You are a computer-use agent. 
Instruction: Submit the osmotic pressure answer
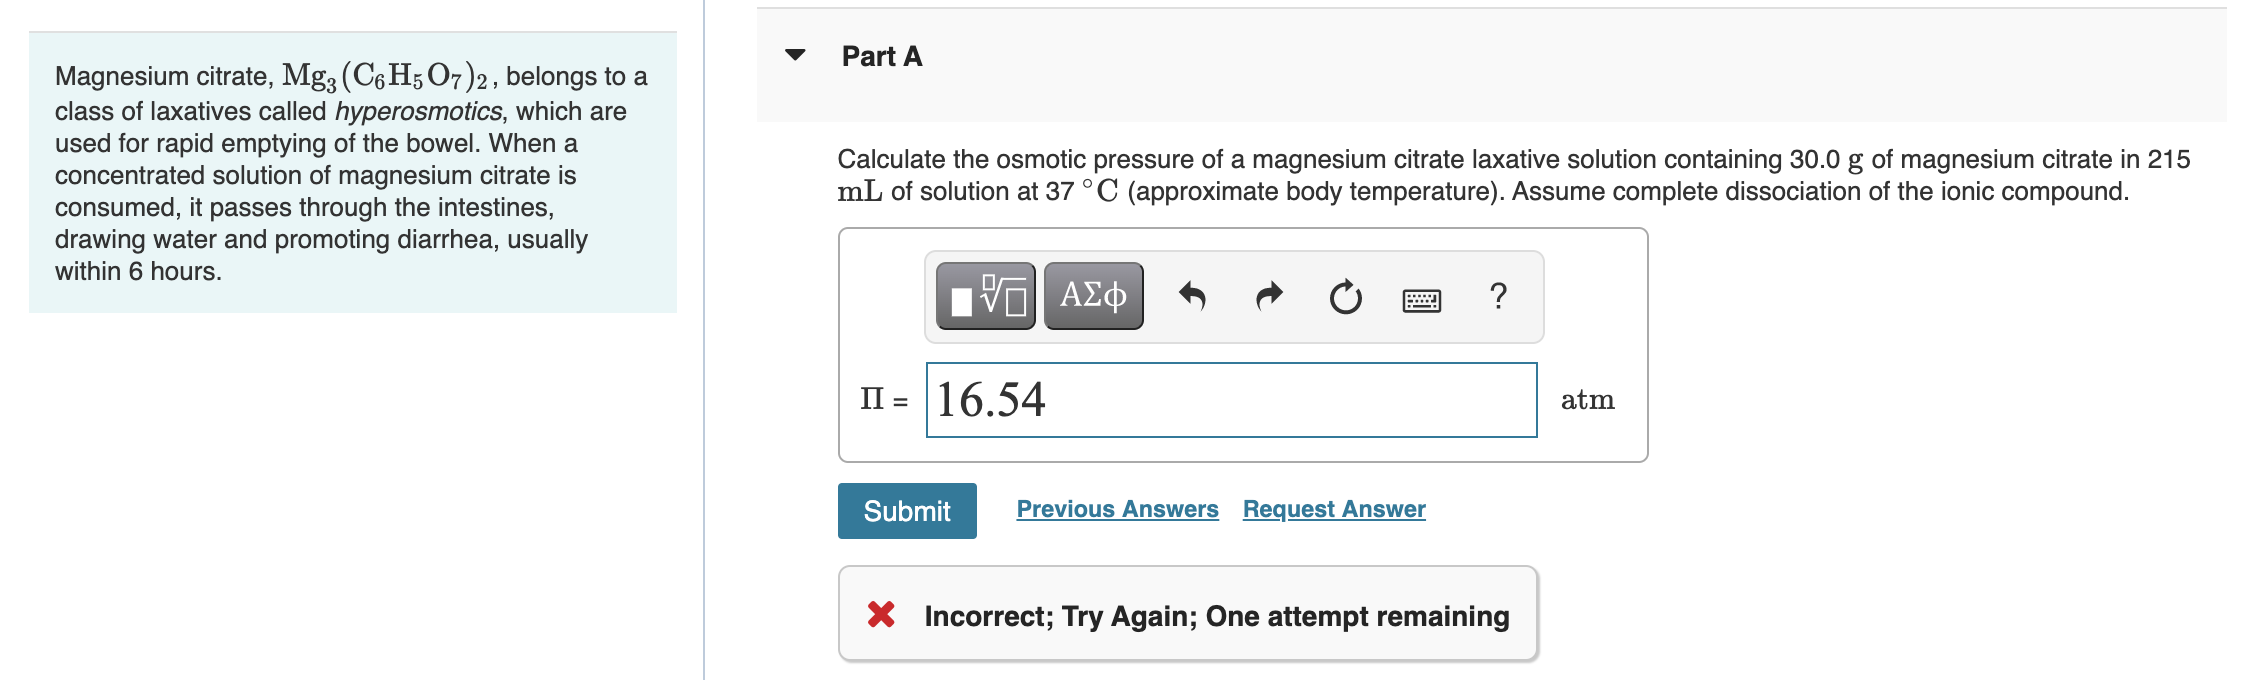click(906, 510)
